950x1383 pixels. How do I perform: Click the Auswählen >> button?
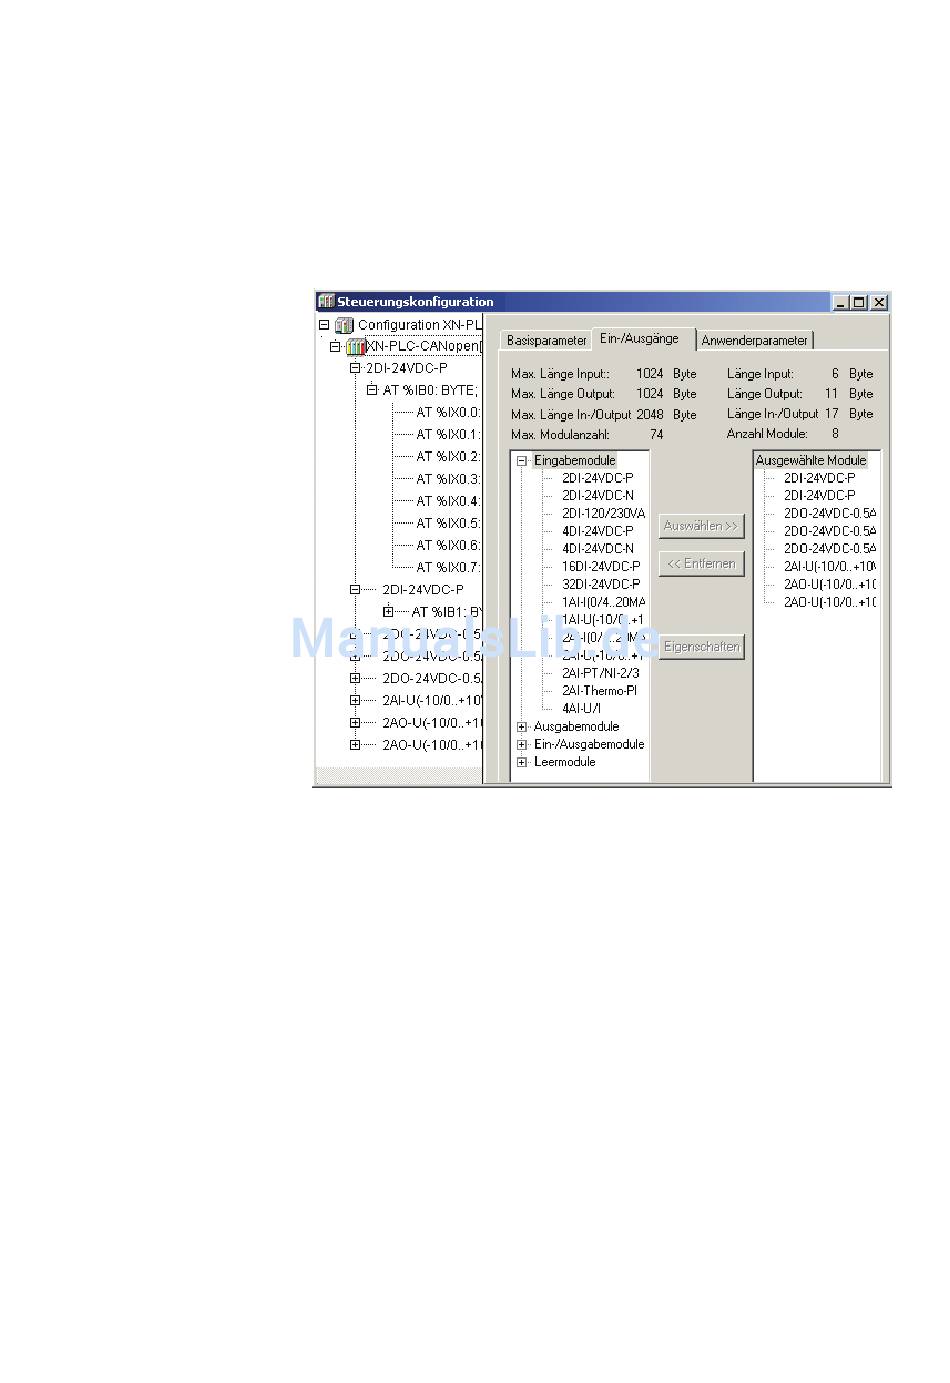701,526
